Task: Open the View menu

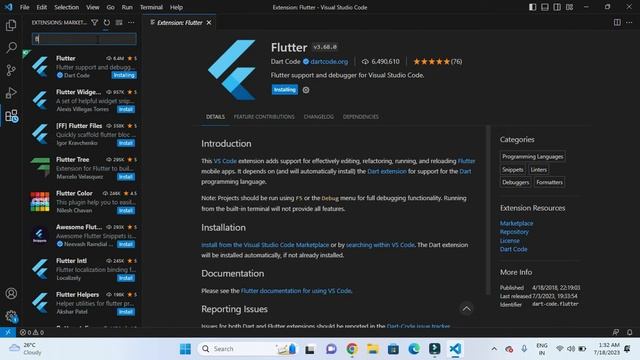Action: coord(93,7)
